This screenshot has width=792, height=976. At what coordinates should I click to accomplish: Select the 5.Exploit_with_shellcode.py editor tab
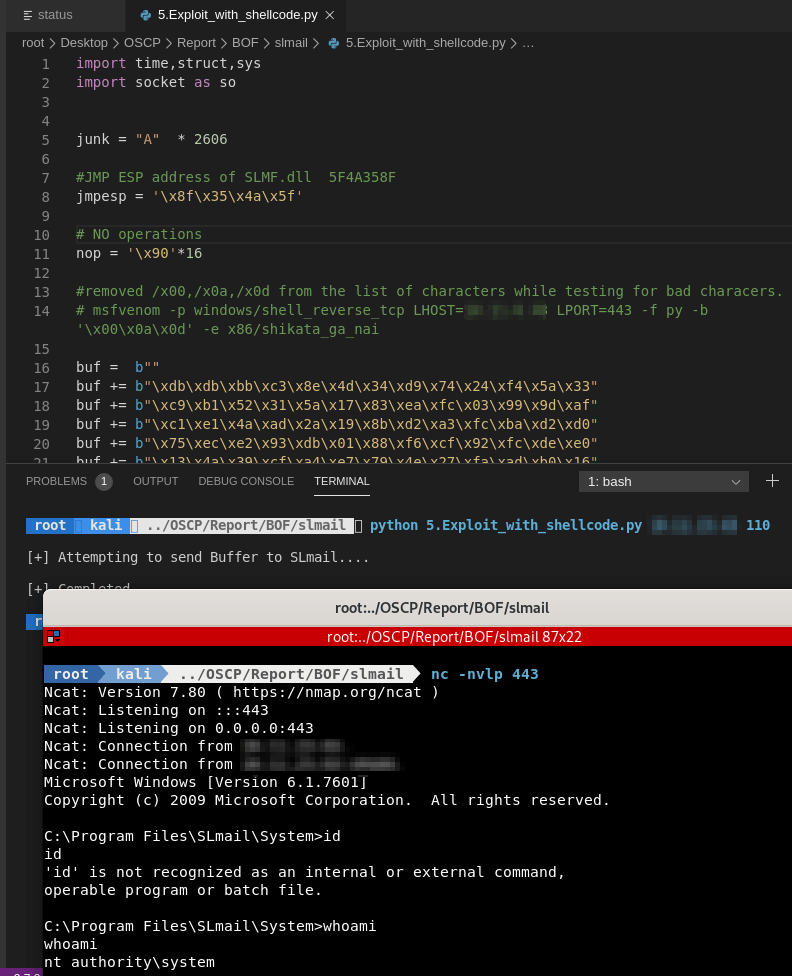click(237, 15)
